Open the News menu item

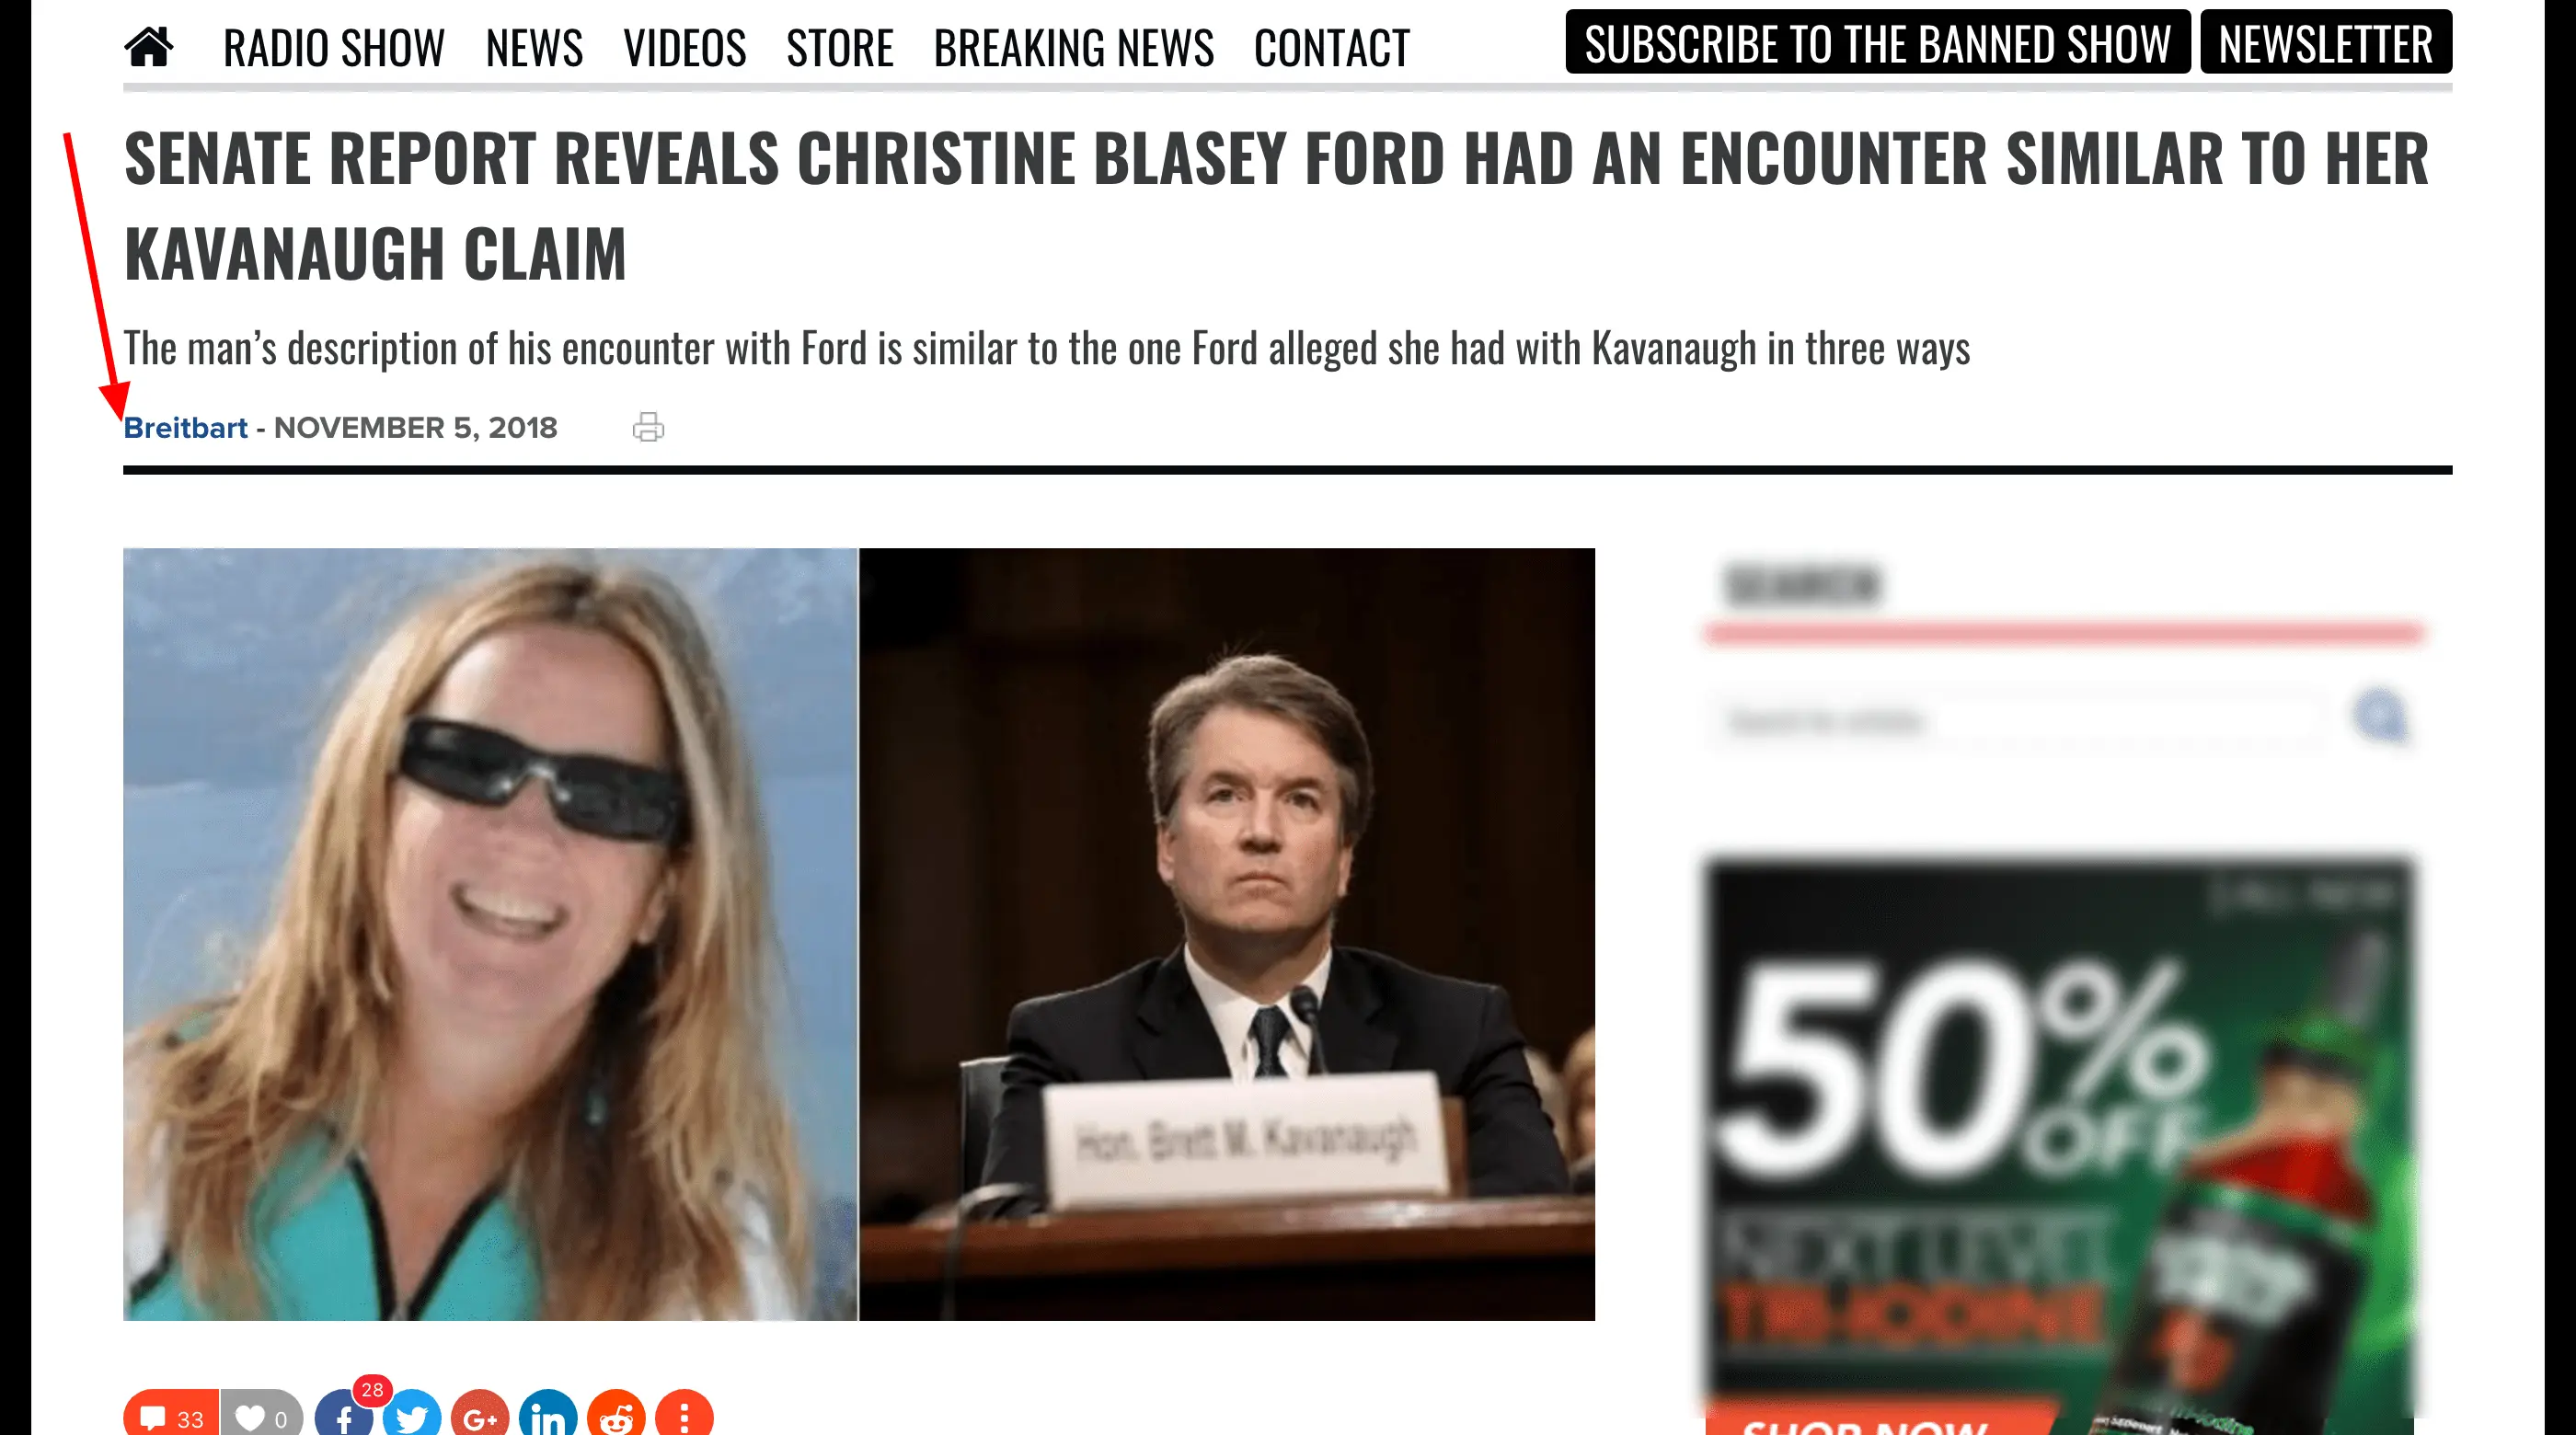coord(534,48)
